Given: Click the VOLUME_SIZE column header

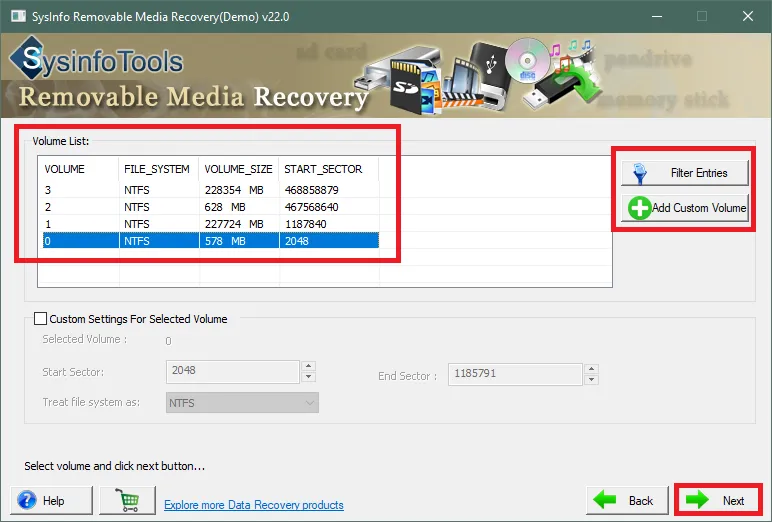Looking at the screenshot, I should (239, 169).
